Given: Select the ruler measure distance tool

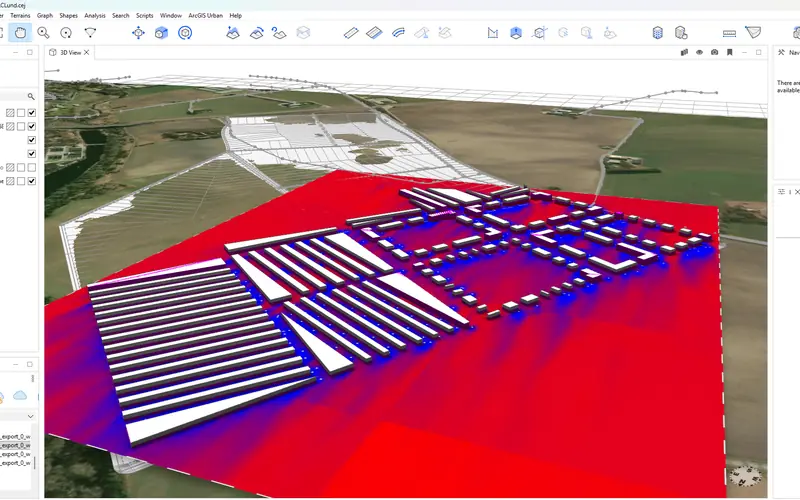Looking at the screenshot, I should click(729, 33).
